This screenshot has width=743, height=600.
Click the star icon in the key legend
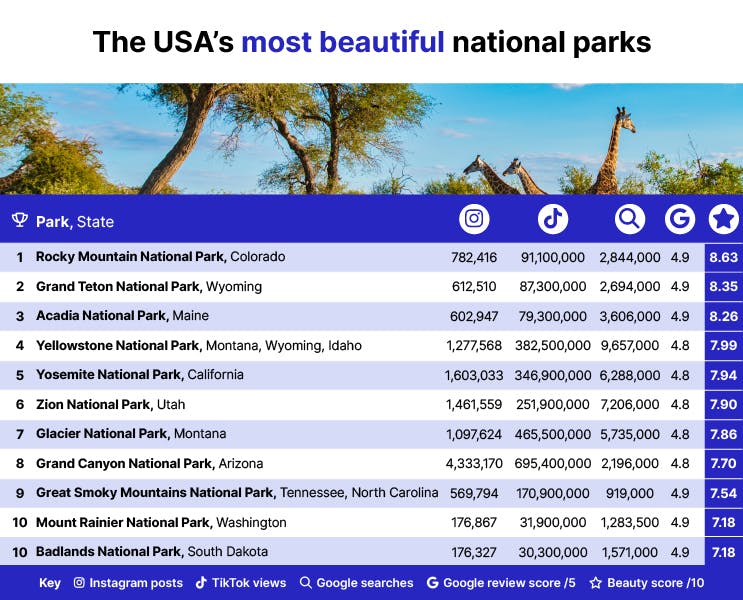[594, 583]
